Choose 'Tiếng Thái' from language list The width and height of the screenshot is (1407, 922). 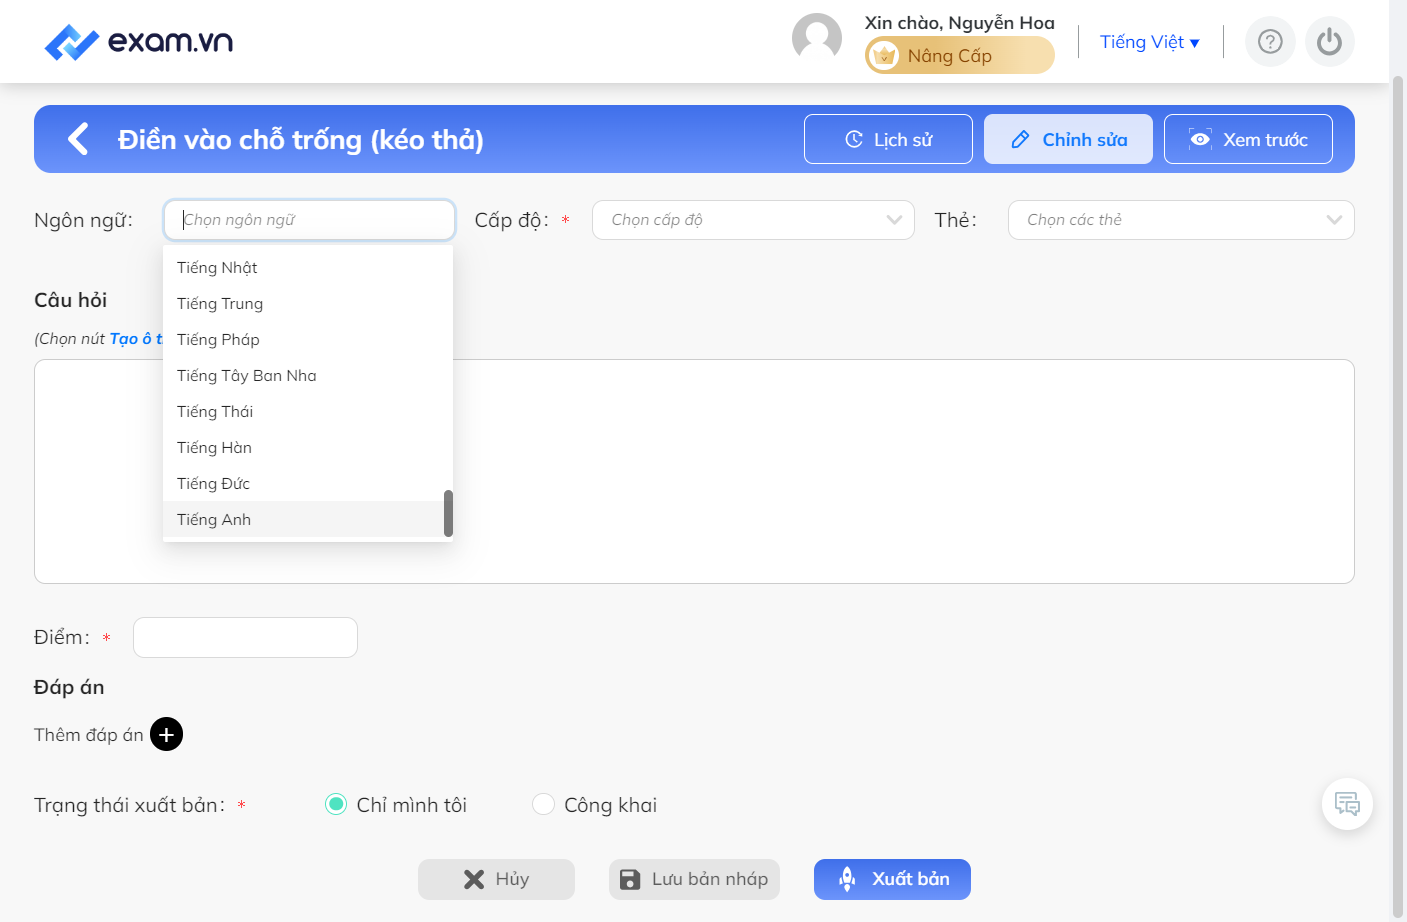point(308,412)
